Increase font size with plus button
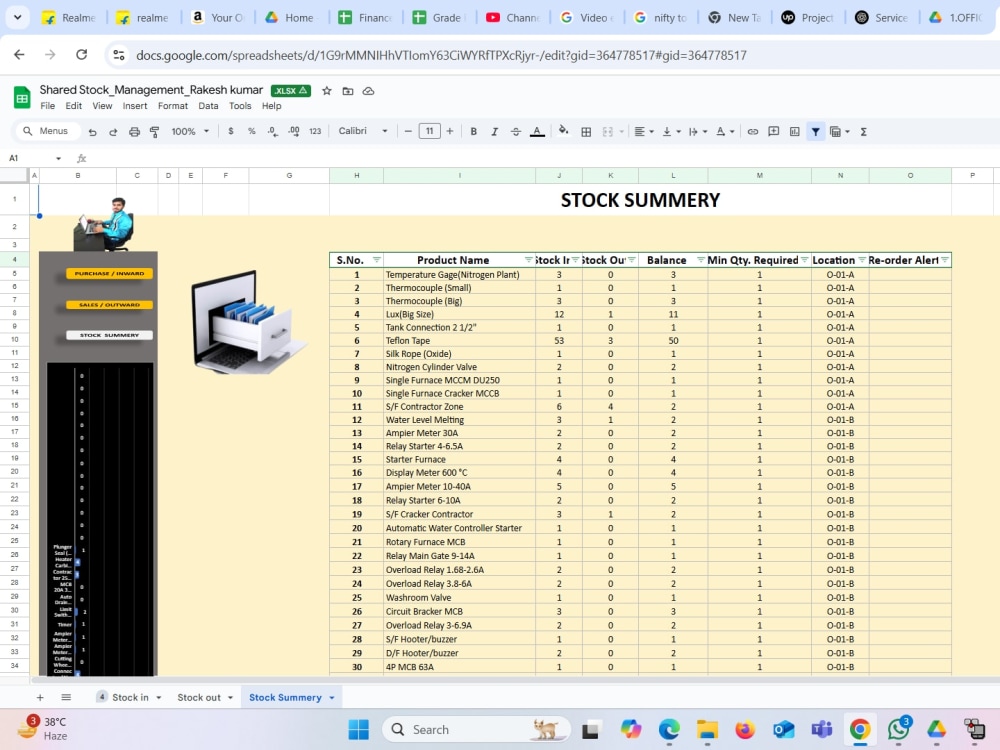1000x750 pixels. (450, 131)
